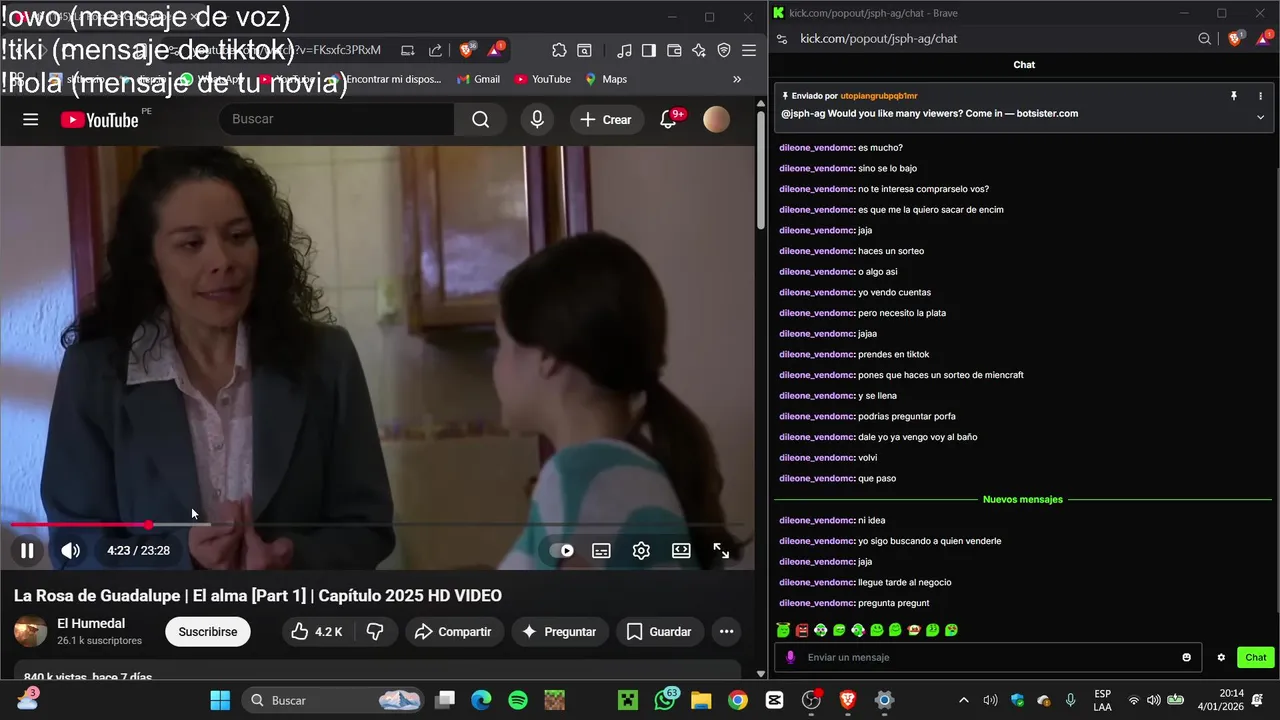Open El Humedal channel name
Viewport: 1280px width, 720px height.
coord(91,623)
